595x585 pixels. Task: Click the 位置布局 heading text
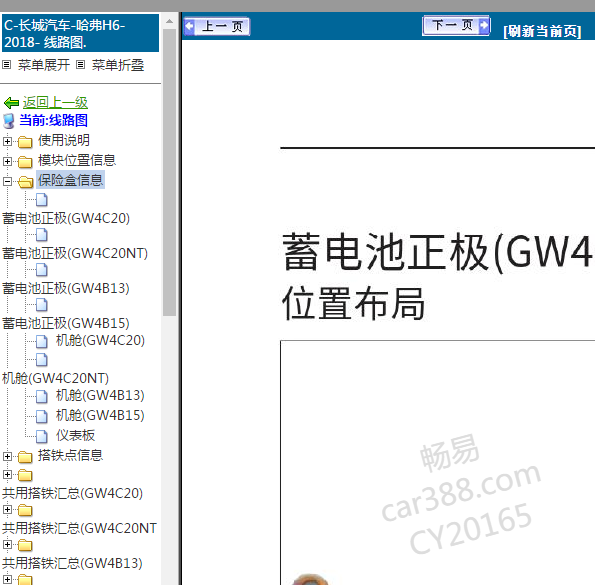point(353,304)
